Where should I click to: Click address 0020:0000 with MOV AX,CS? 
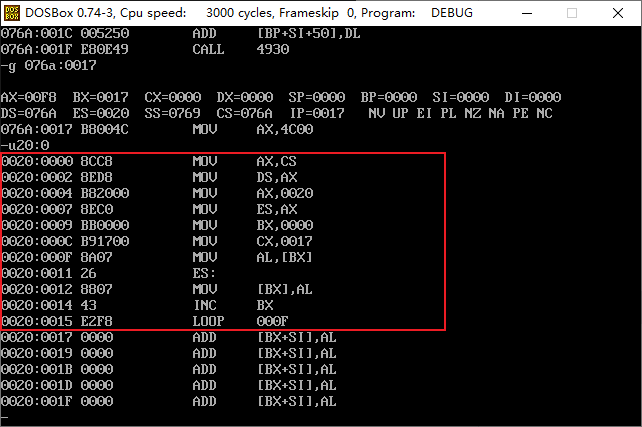[149, 161]
